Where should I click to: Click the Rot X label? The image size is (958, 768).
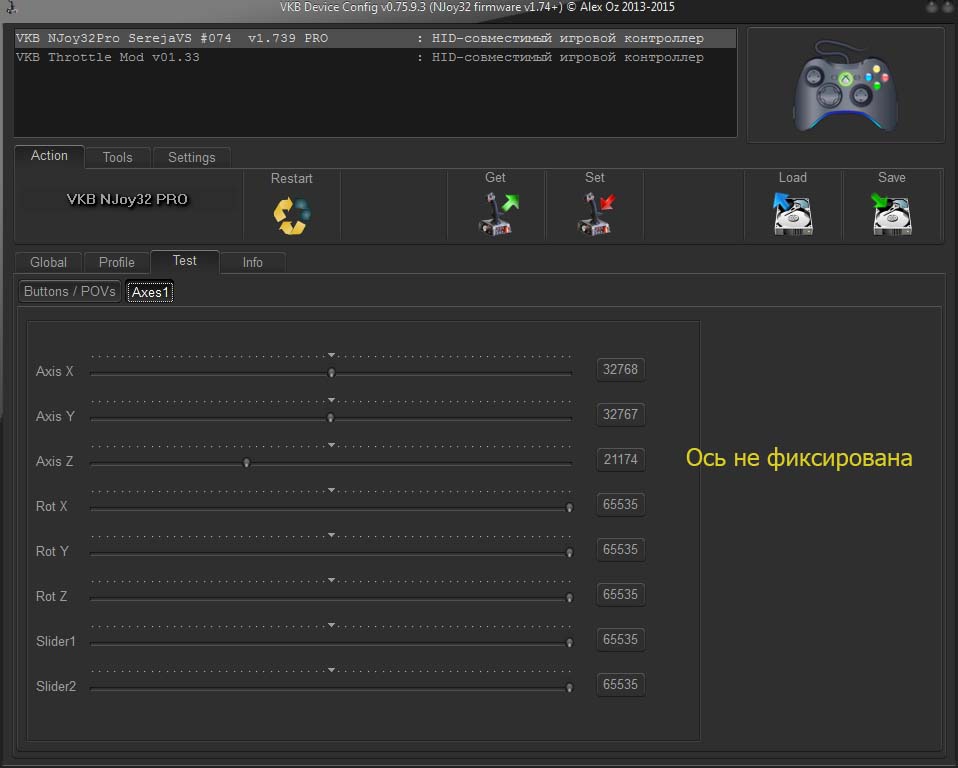(x=51, y=507)
